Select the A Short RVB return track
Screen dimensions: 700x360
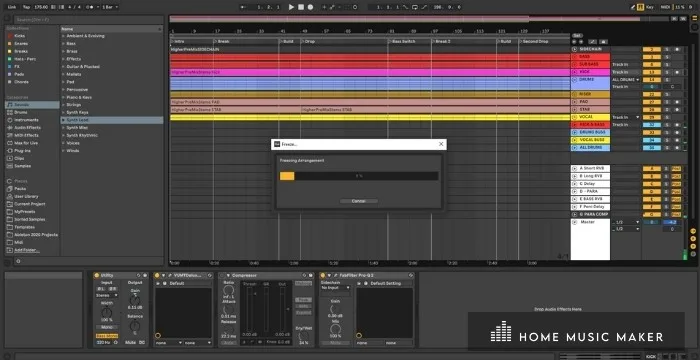(x=591, y=168)
